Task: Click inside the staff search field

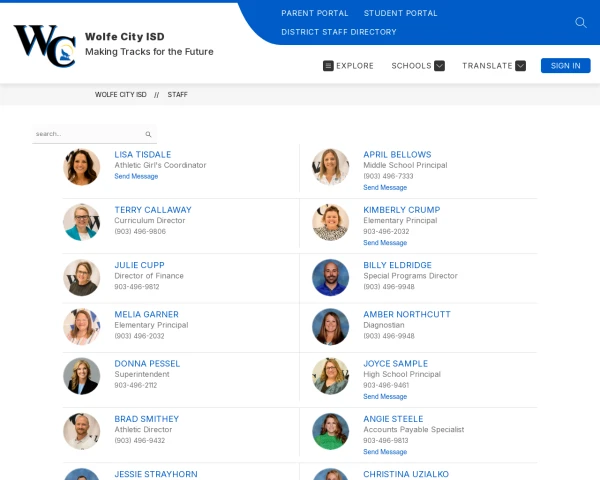Action: click(x=88, y=134)
